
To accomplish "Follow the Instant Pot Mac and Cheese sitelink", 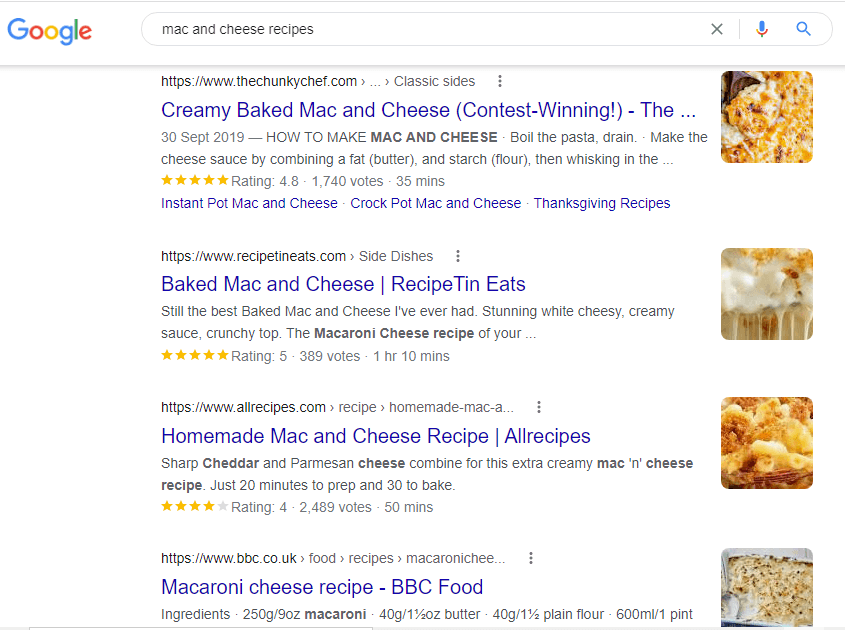I will click(x=249, y=203).
